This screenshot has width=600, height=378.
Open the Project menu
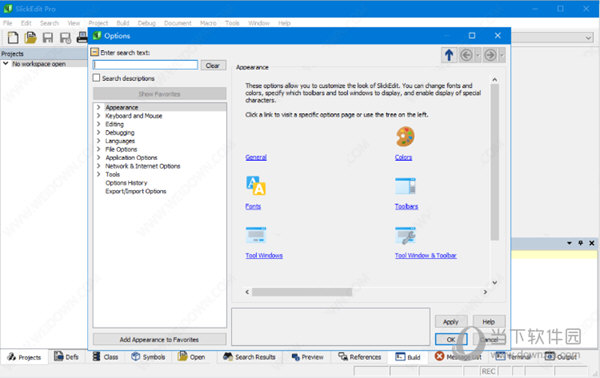98,23
